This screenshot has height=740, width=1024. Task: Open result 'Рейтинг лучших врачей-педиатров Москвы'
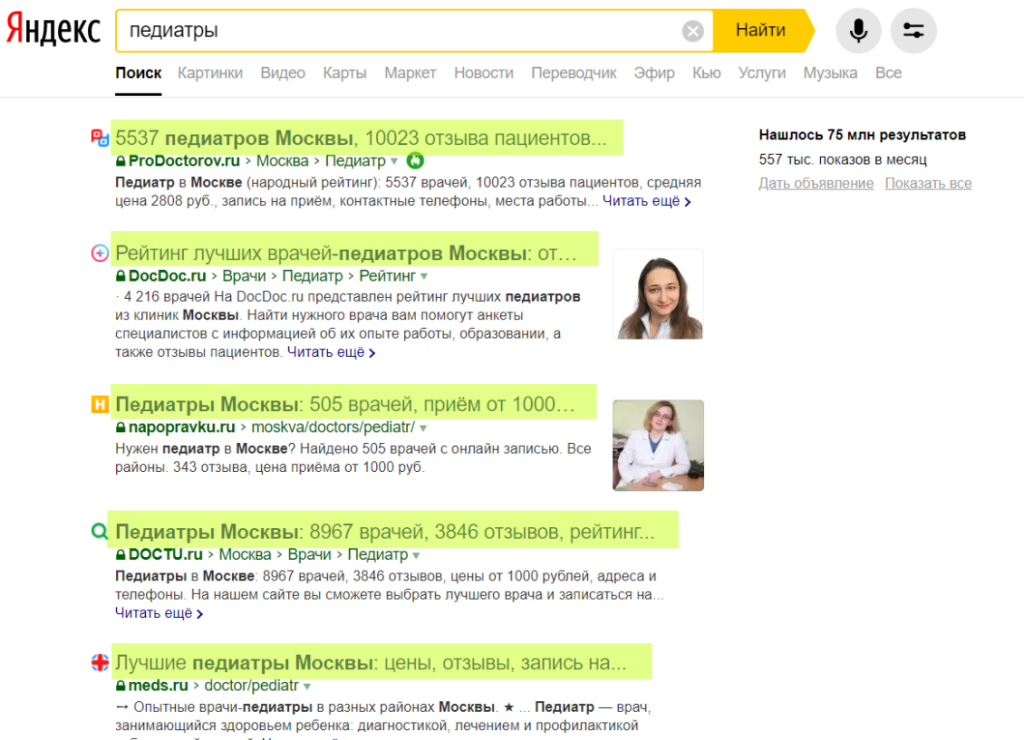(346, 253)
